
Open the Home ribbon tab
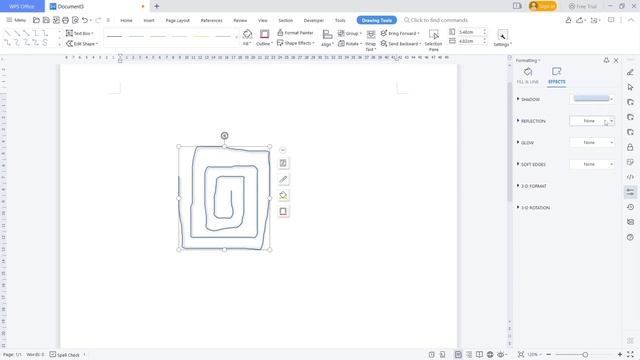pyautogui.click(x=126, y=20)
